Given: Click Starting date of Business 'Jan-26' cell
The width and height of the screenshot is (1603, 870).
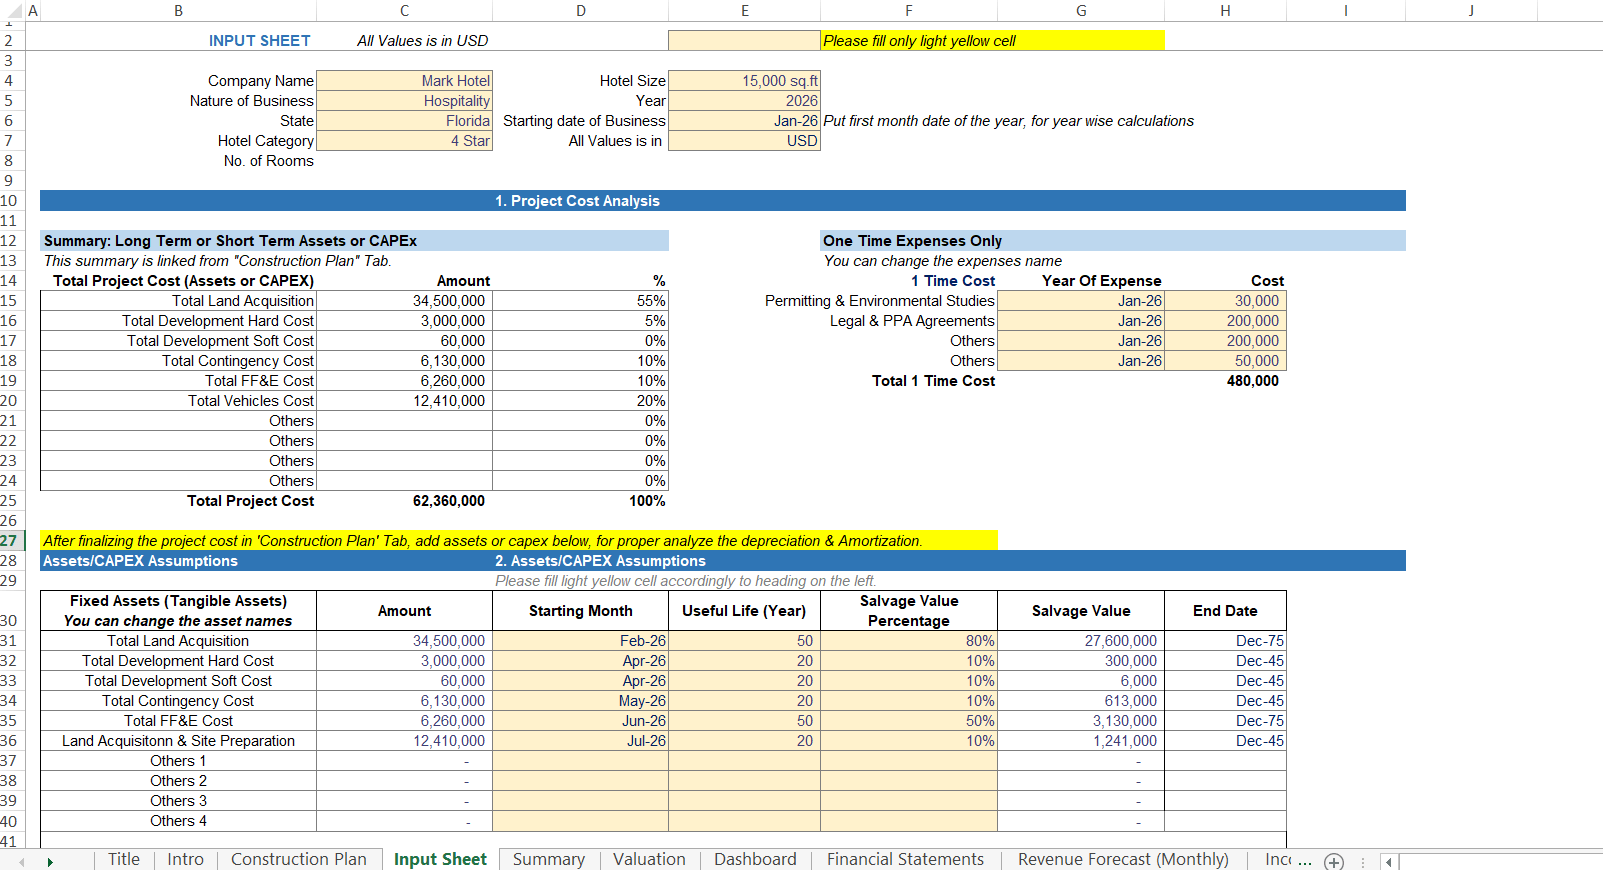Looking at the screenshot, I should [x=744, y=121].
